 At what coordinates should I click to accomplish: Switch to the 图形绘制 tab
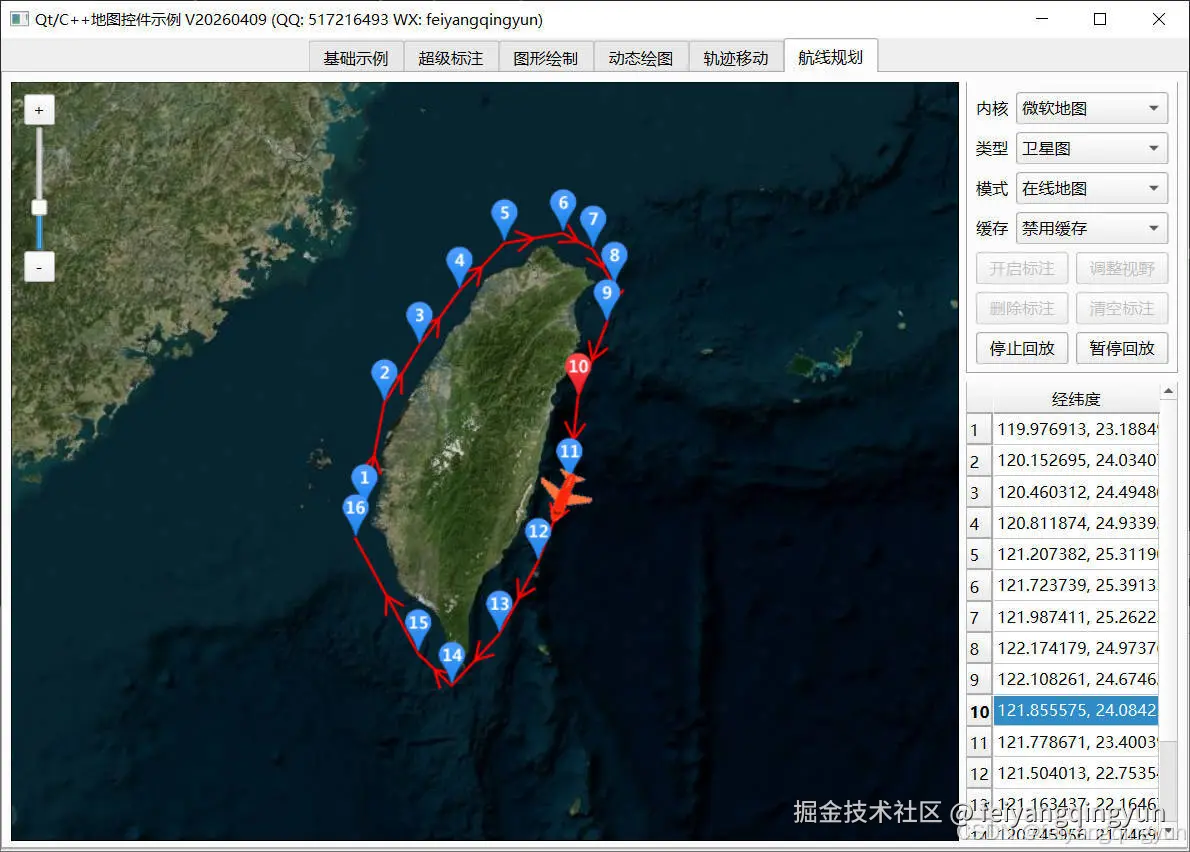click(545, 58)
